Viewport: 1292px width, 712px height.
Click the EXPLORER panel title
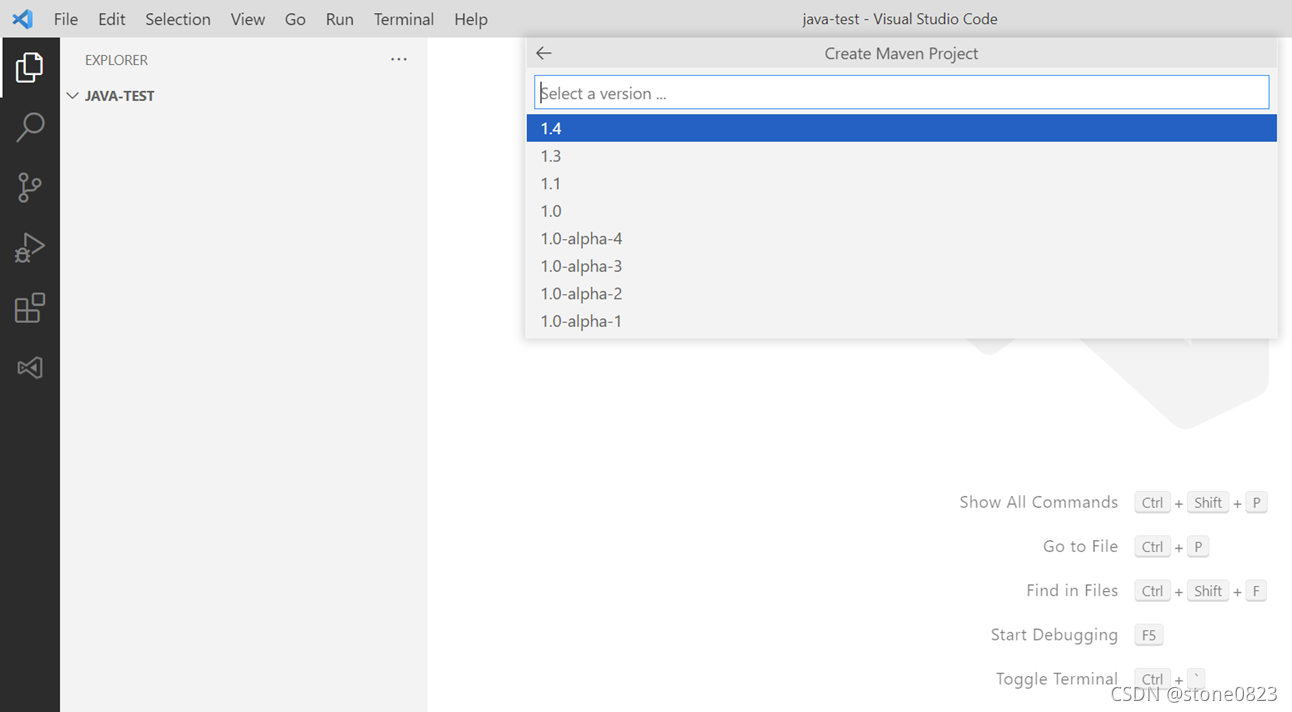point(116,60)
